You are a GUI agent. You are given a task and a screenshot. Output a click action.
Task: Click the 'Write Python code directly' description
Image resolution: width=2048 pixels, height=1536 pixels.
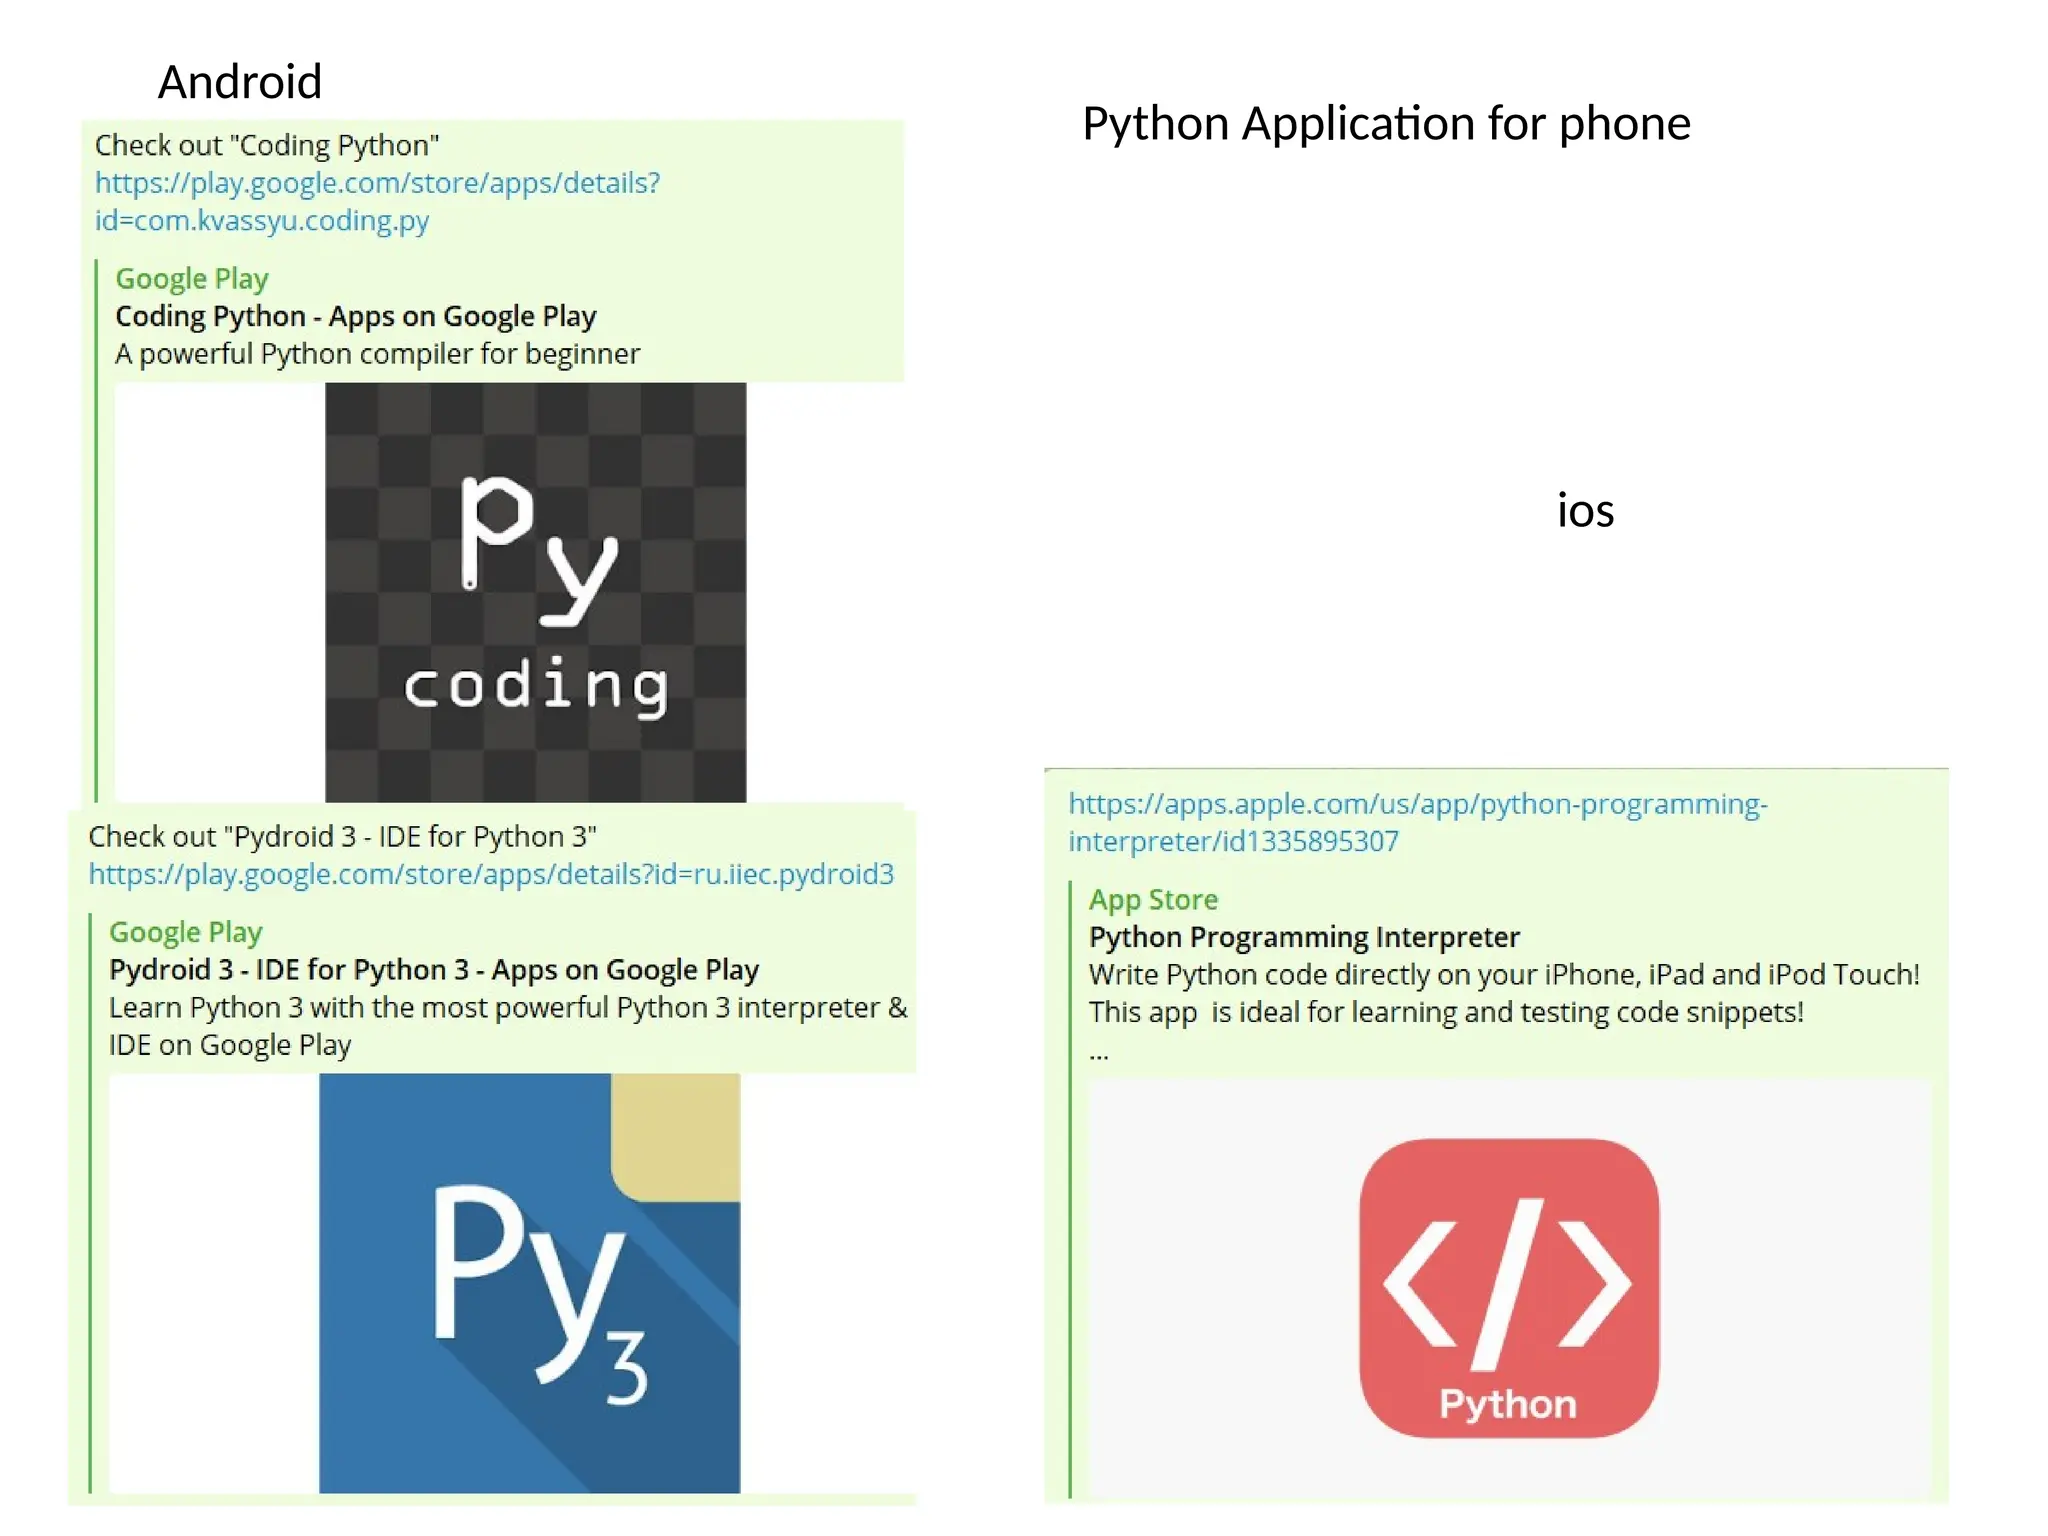(1503, 975)
